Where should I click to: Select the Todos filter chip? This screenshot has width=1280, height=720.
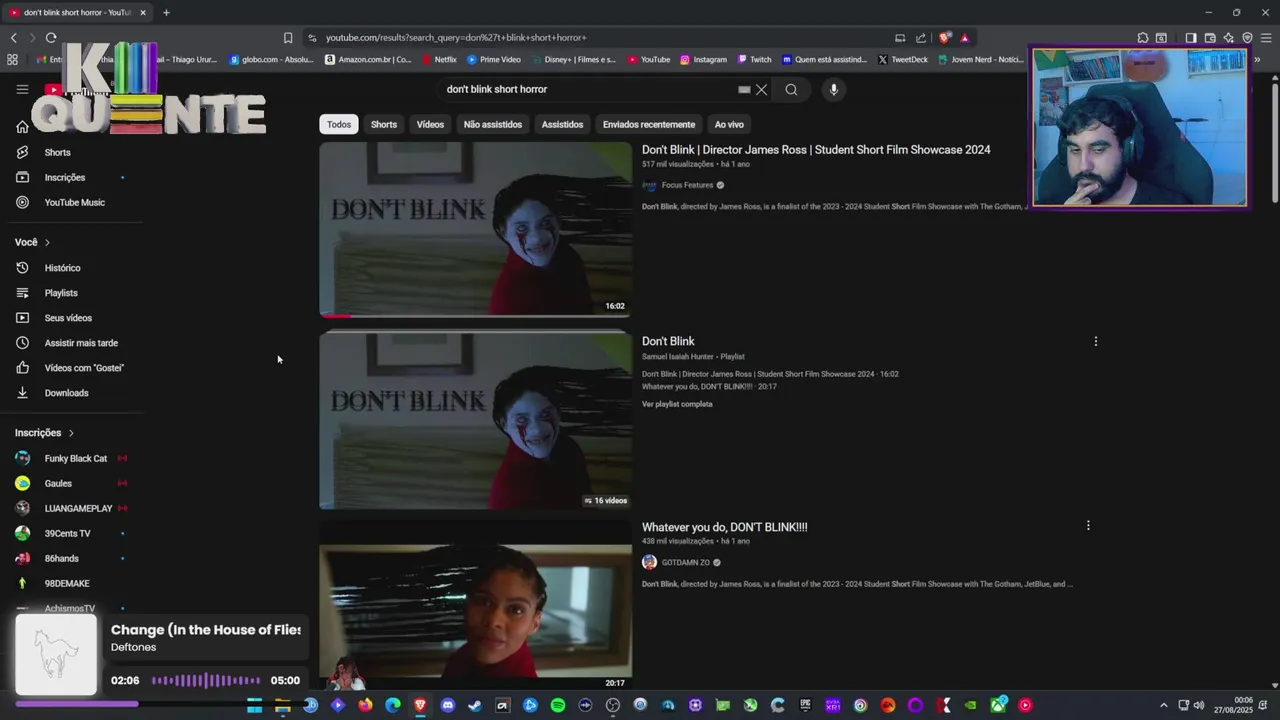[x=339, y=124]
